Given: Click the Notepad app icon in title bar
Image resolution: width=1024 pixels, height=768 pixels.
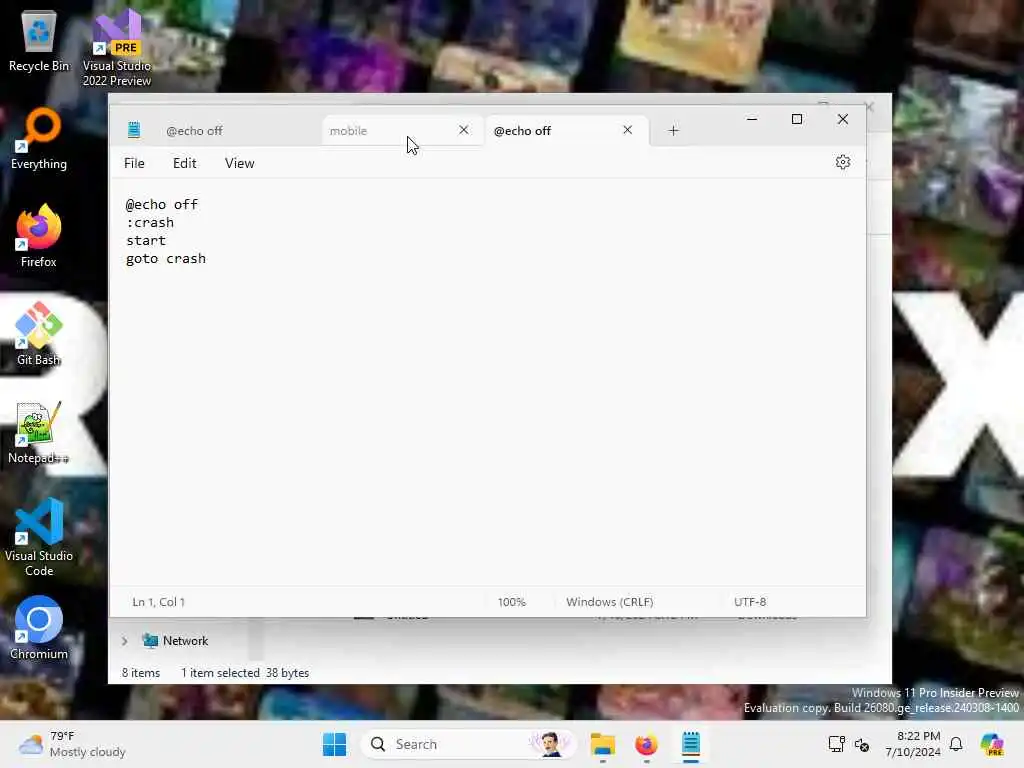Looking at the screenshot, I should click(x=134, y=130).
